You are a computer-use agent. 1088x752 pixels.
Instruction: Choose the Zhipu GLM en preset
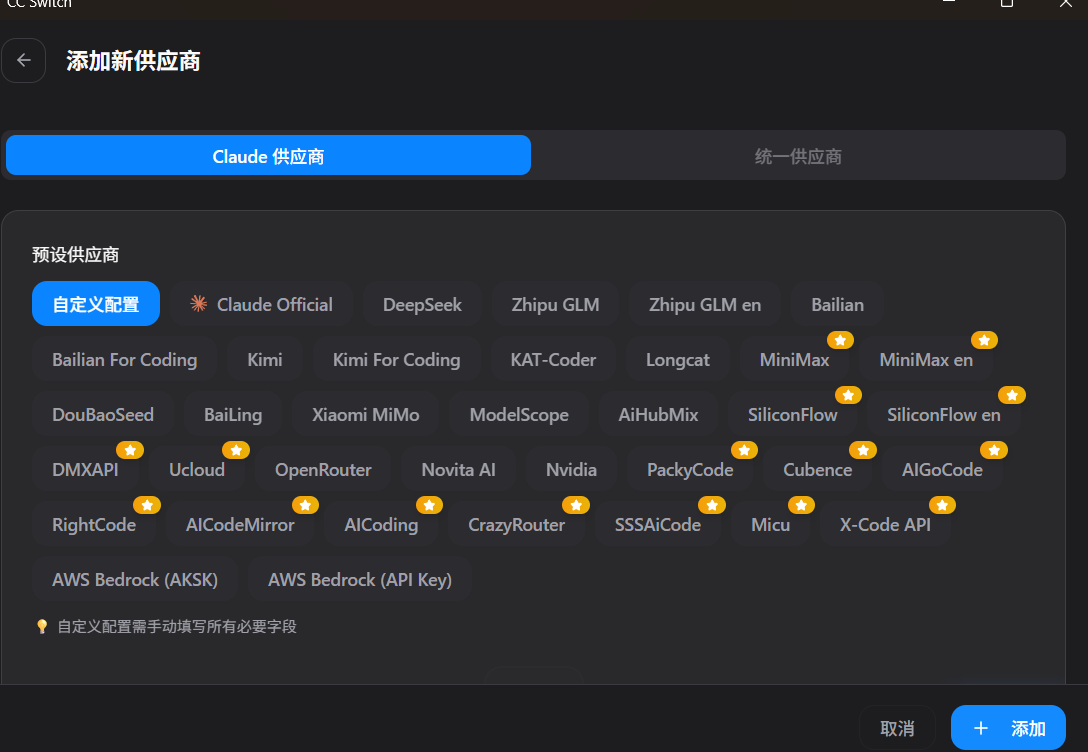(x=705, y=305)
